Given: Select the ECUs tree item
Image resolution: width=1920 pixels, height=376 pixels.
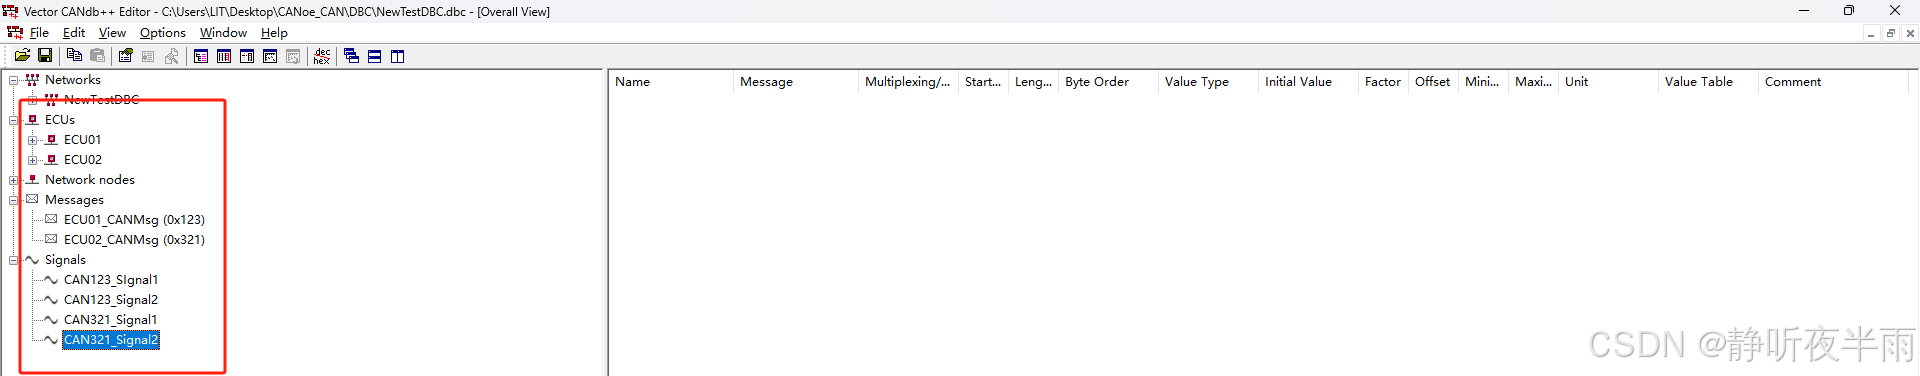Looking at the screenshot, I should (x=59, y=120).
